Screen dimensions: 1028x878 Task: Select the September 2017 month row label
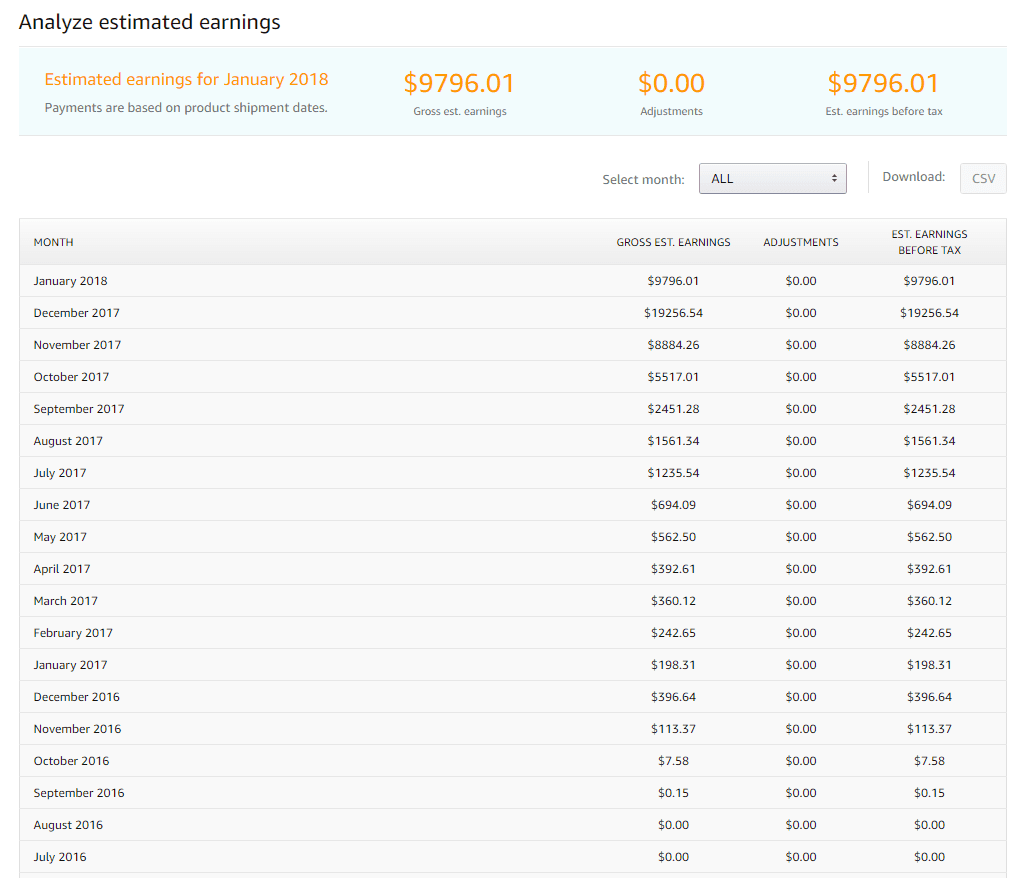(79, 409)
